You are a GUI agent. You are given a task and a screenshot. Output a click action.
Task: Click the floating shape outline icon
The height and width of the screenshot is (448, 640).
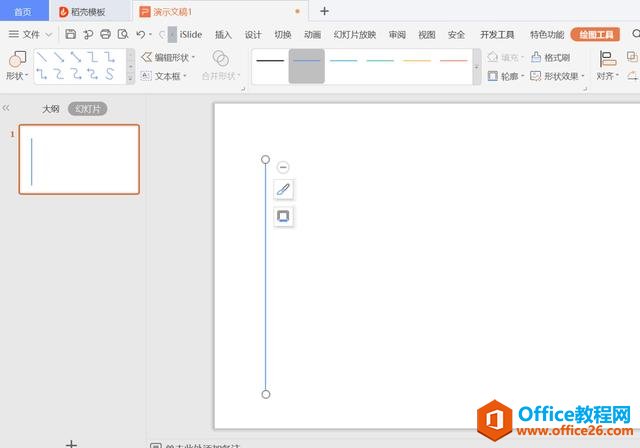(x=283, y=216)
